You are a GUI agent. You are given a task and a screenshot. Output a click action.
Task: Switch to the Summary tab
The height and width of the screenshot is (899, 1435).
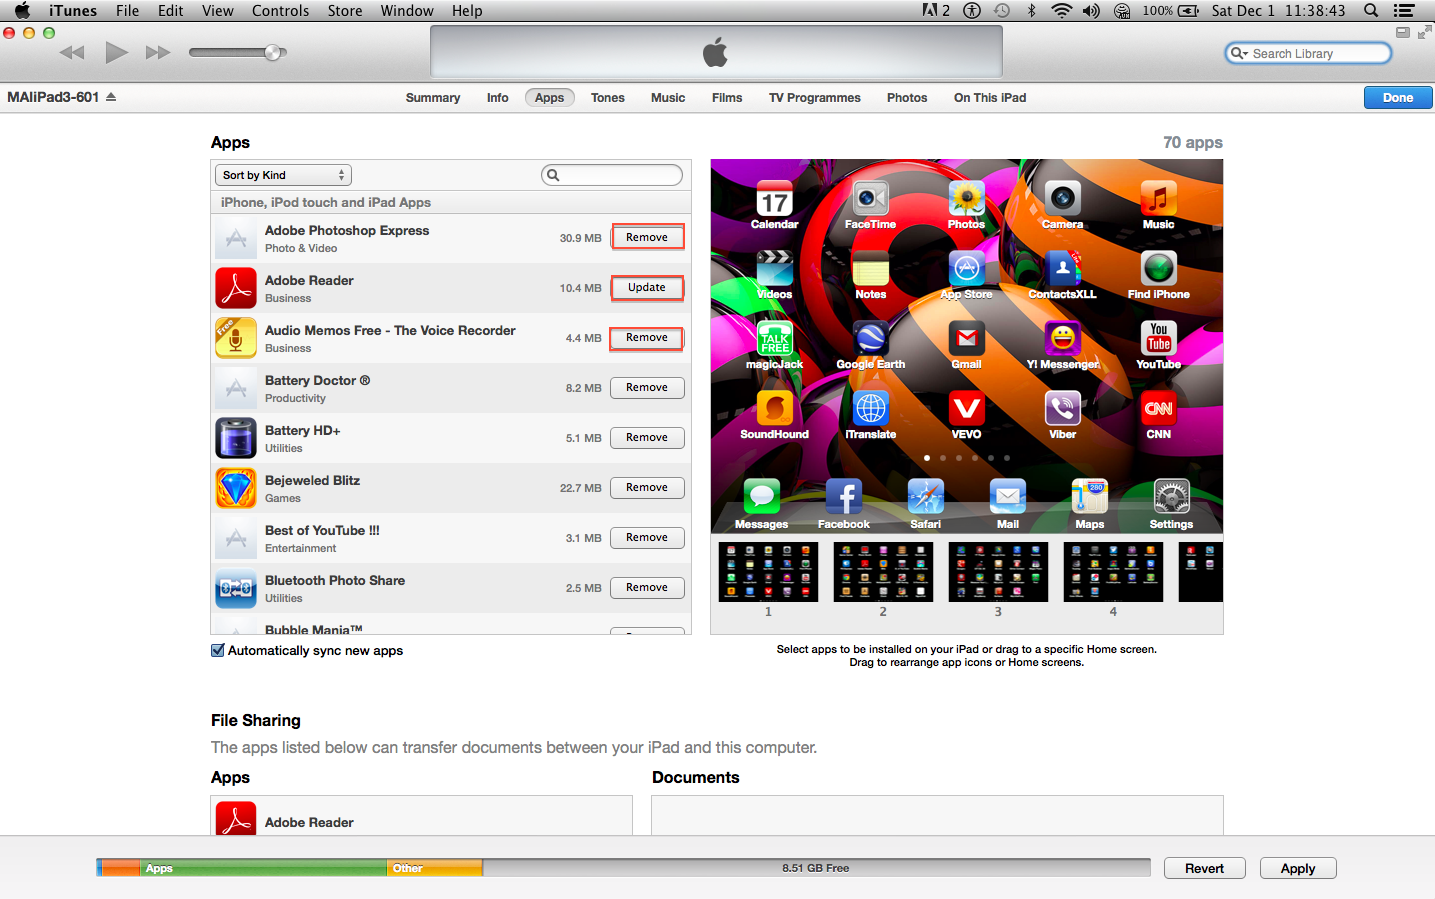pos(433,98)
